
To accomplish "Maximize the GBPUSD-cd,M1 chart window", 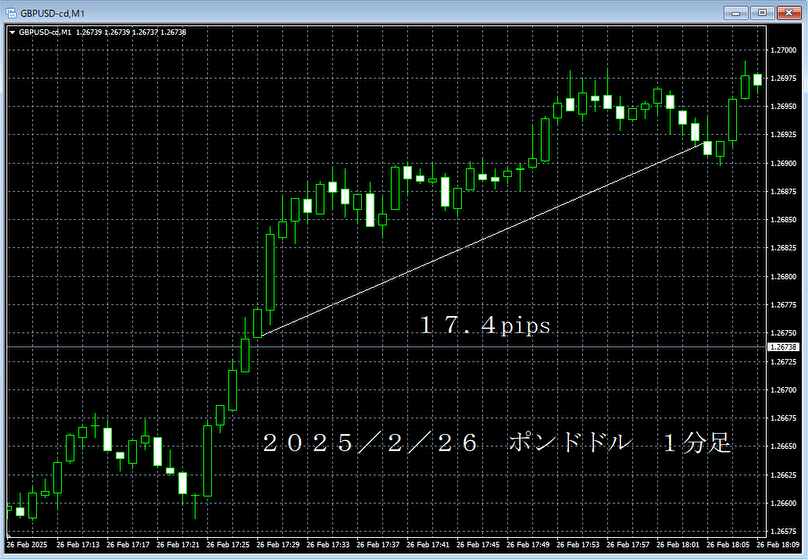I will (762, 13).
